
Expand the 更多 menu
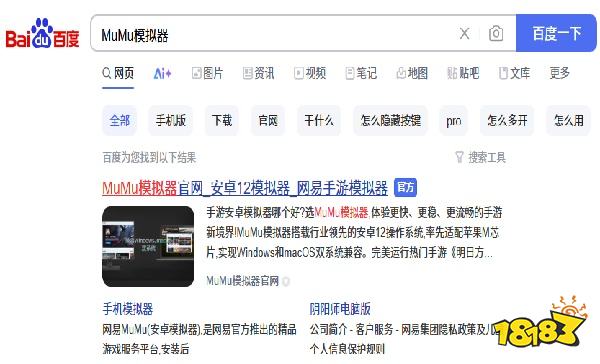click(560, 73)
